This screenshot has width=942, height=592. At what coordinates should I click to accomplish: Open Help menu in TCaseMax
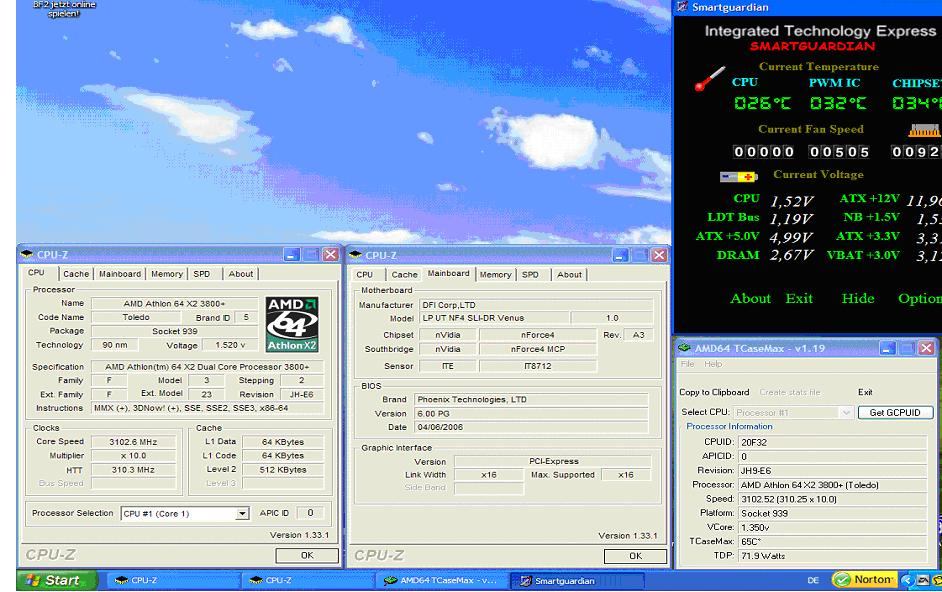pos(713,364)
